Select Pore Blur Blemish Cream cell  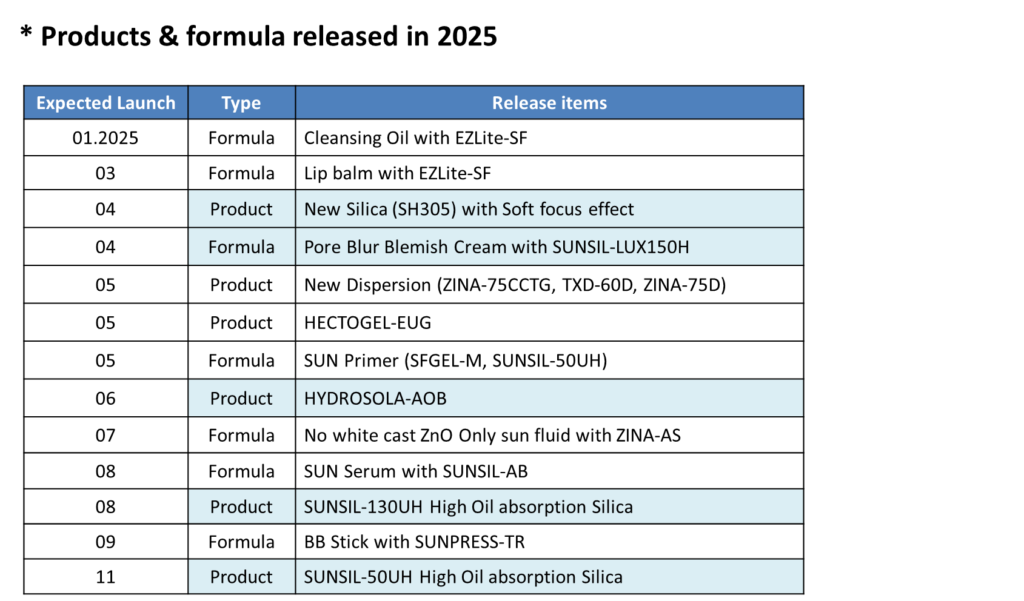tap(549, 246)
